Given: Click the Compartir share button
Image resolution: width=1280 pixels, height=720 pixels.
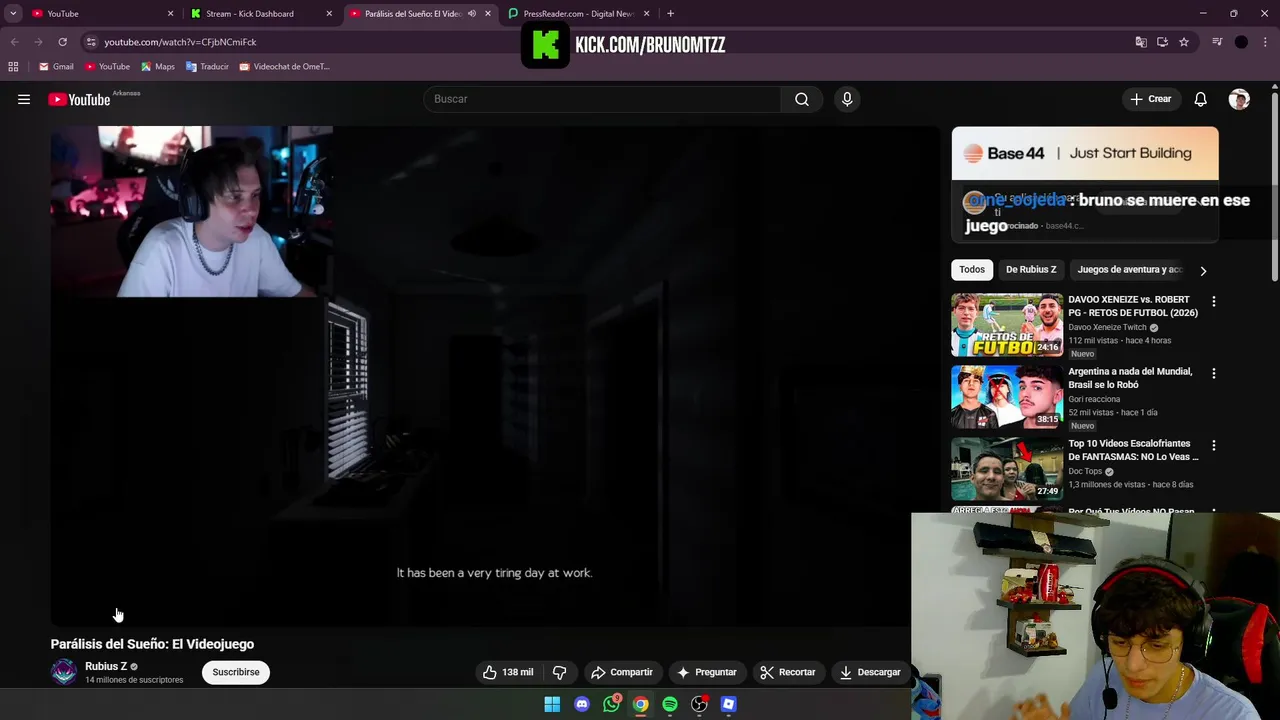Looking at the screenshot, I should pyautogui.click(x=621, y=672).
